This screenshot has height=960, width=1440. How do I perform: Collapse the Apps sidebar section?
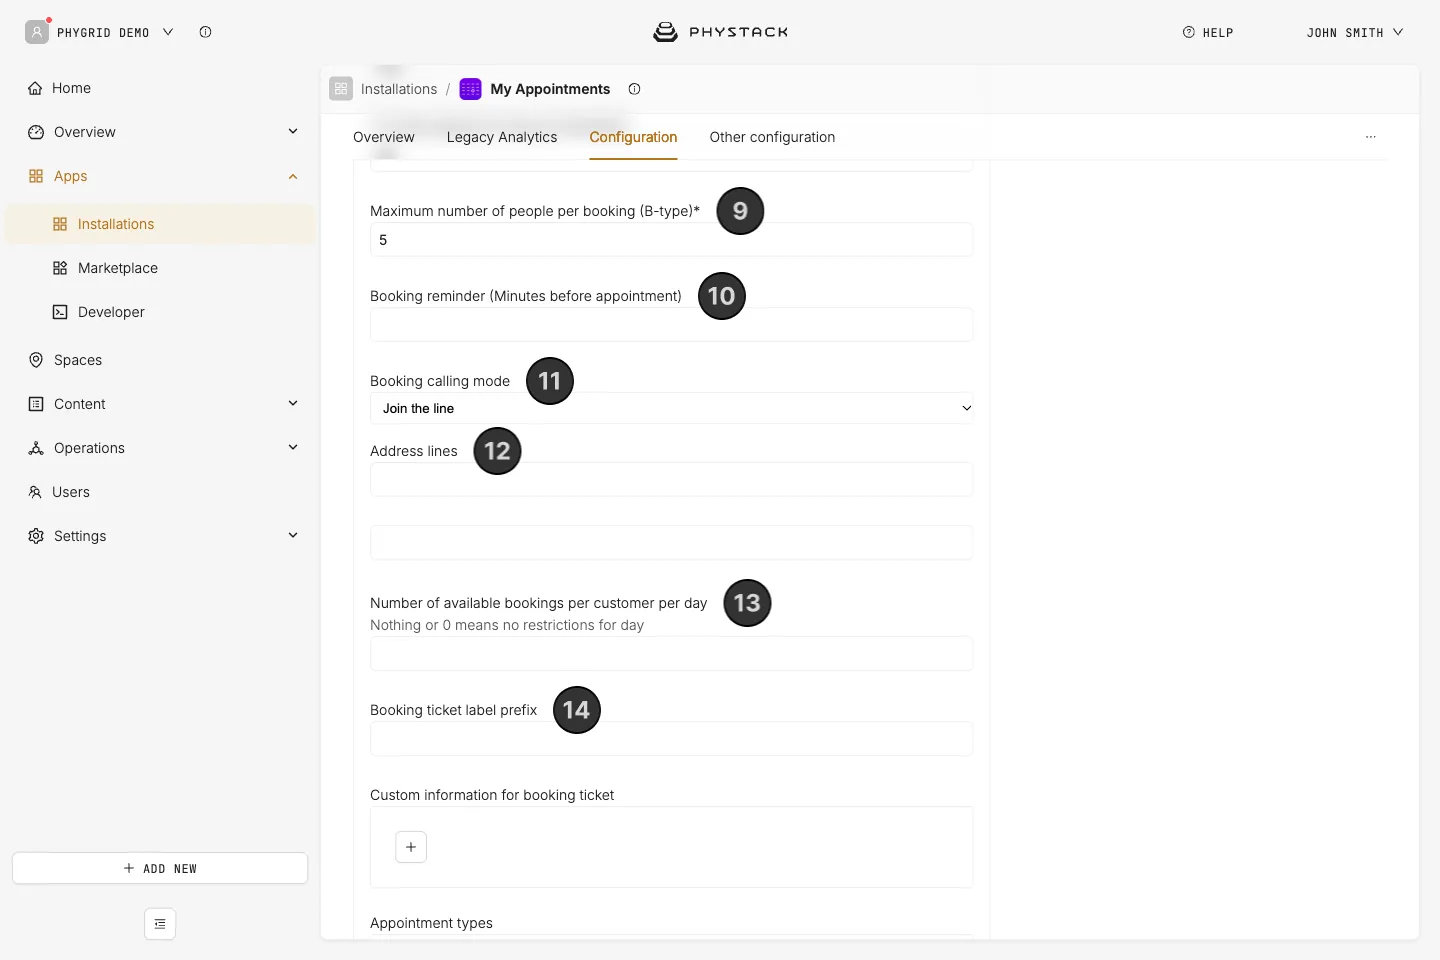tap(293, 176)
